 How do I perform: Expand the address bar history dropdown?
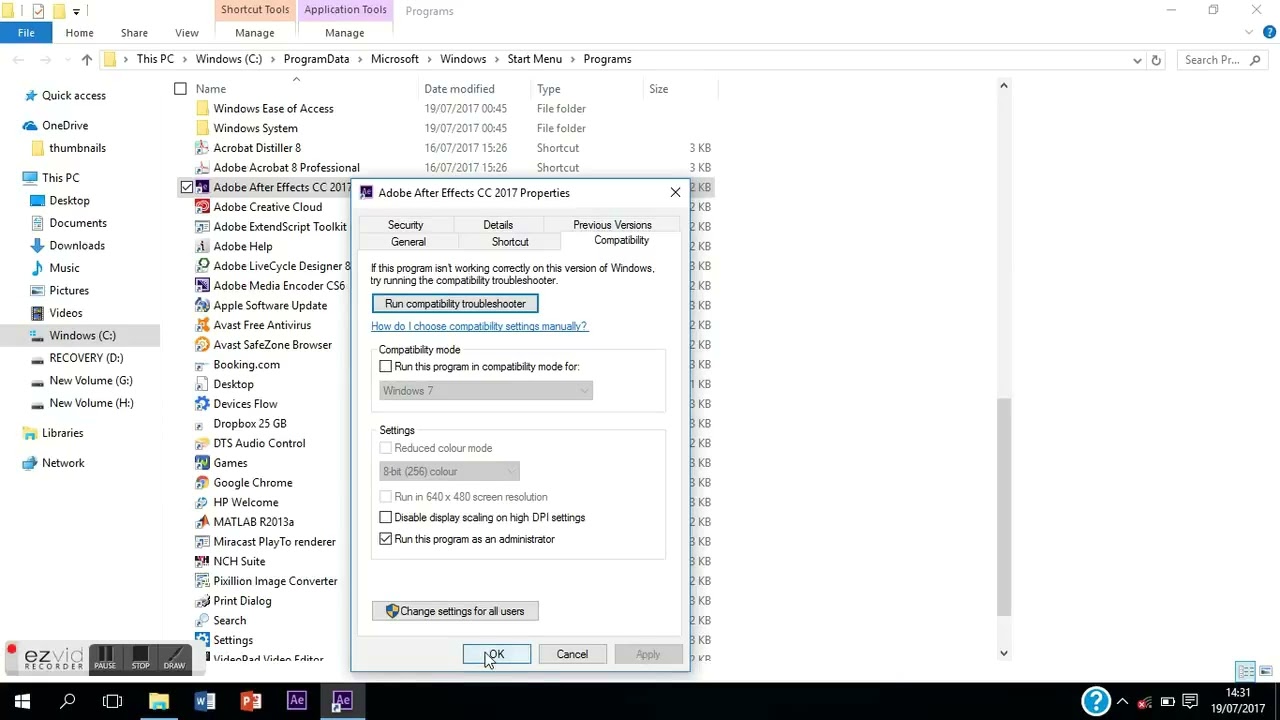pos(1137,60)
